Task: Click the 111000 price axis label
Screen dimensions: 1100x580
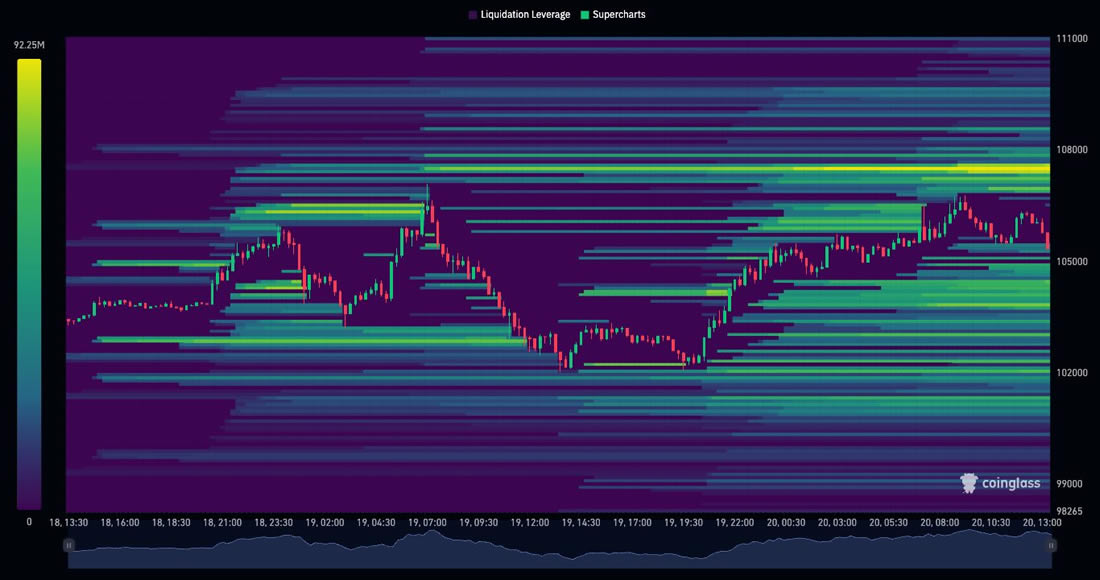Action: point(1072,38)
